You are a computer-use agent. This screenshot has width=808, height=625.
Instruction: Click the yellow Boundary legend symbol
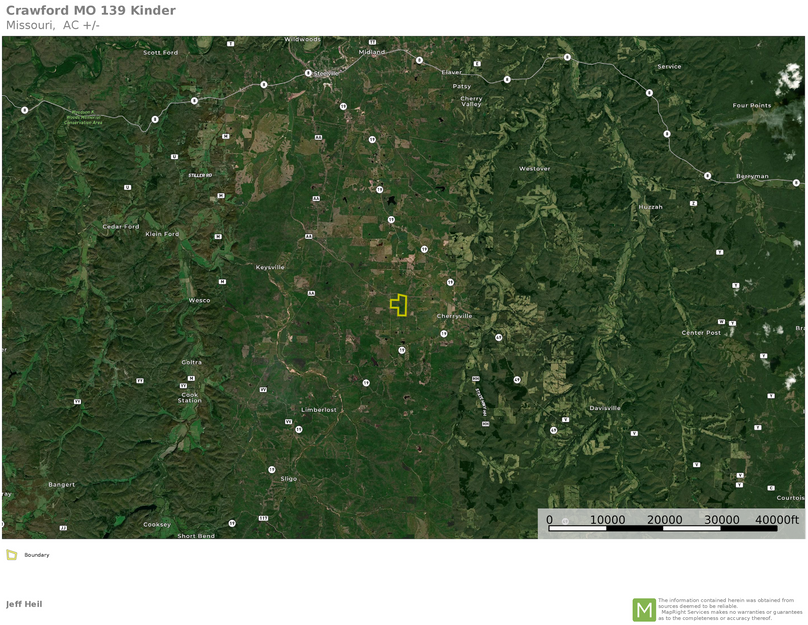tap(11, 555)
